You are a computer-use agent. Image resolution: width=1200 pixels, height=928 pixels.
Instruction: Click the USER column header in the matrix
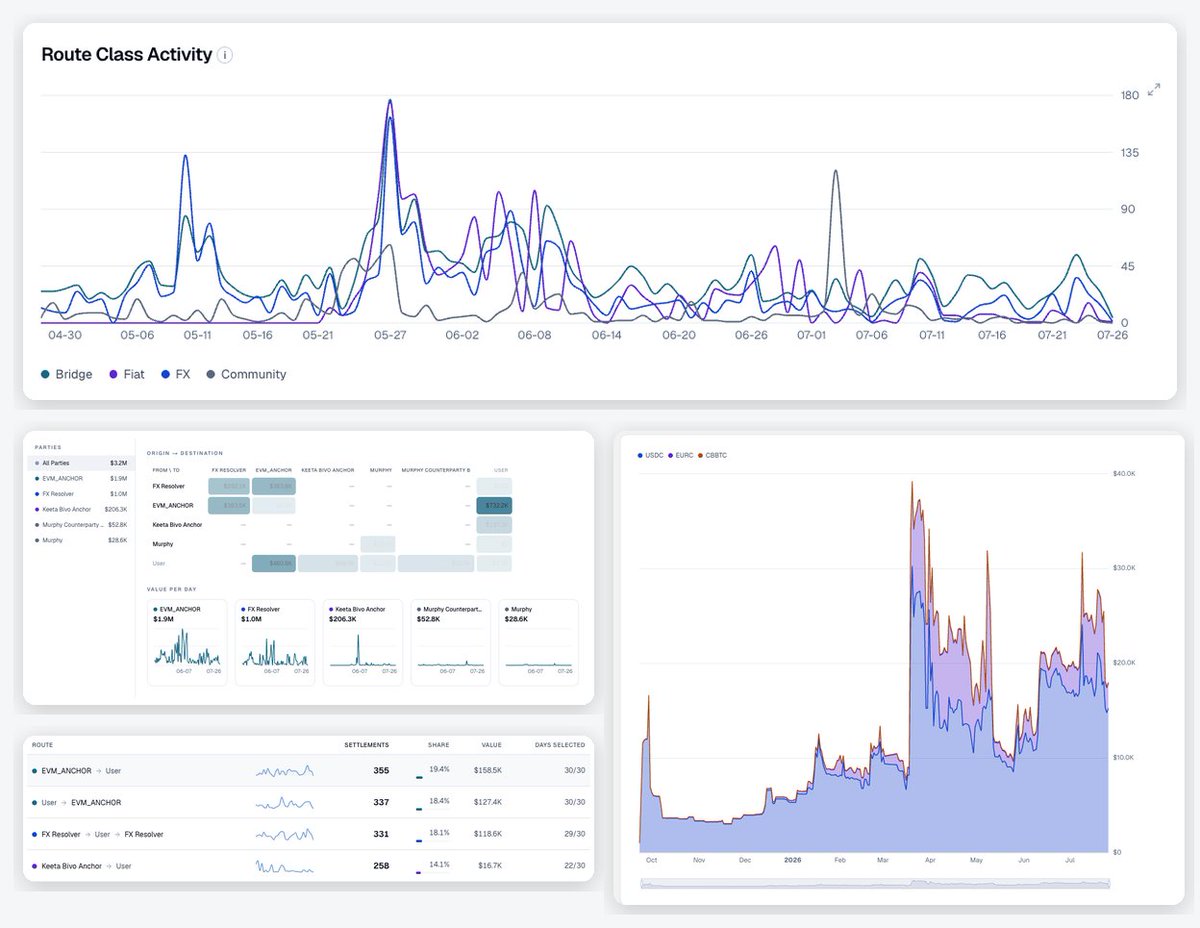point(501,468)
